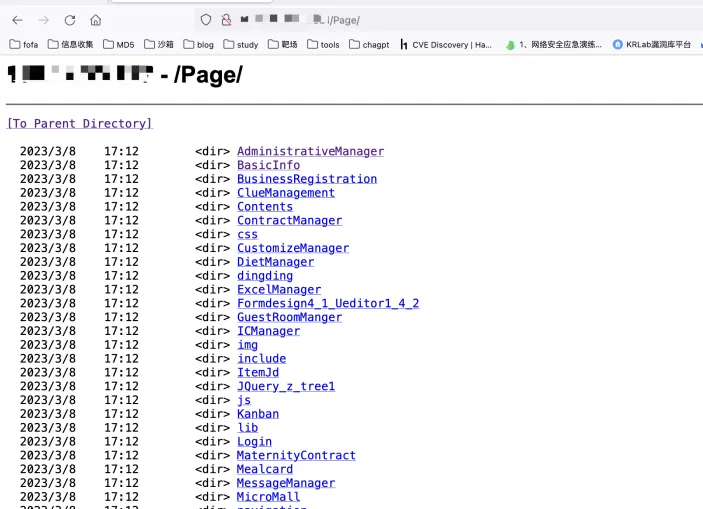
Task: Open the MaternityContract directory
Action: click(x=296, y=456)
